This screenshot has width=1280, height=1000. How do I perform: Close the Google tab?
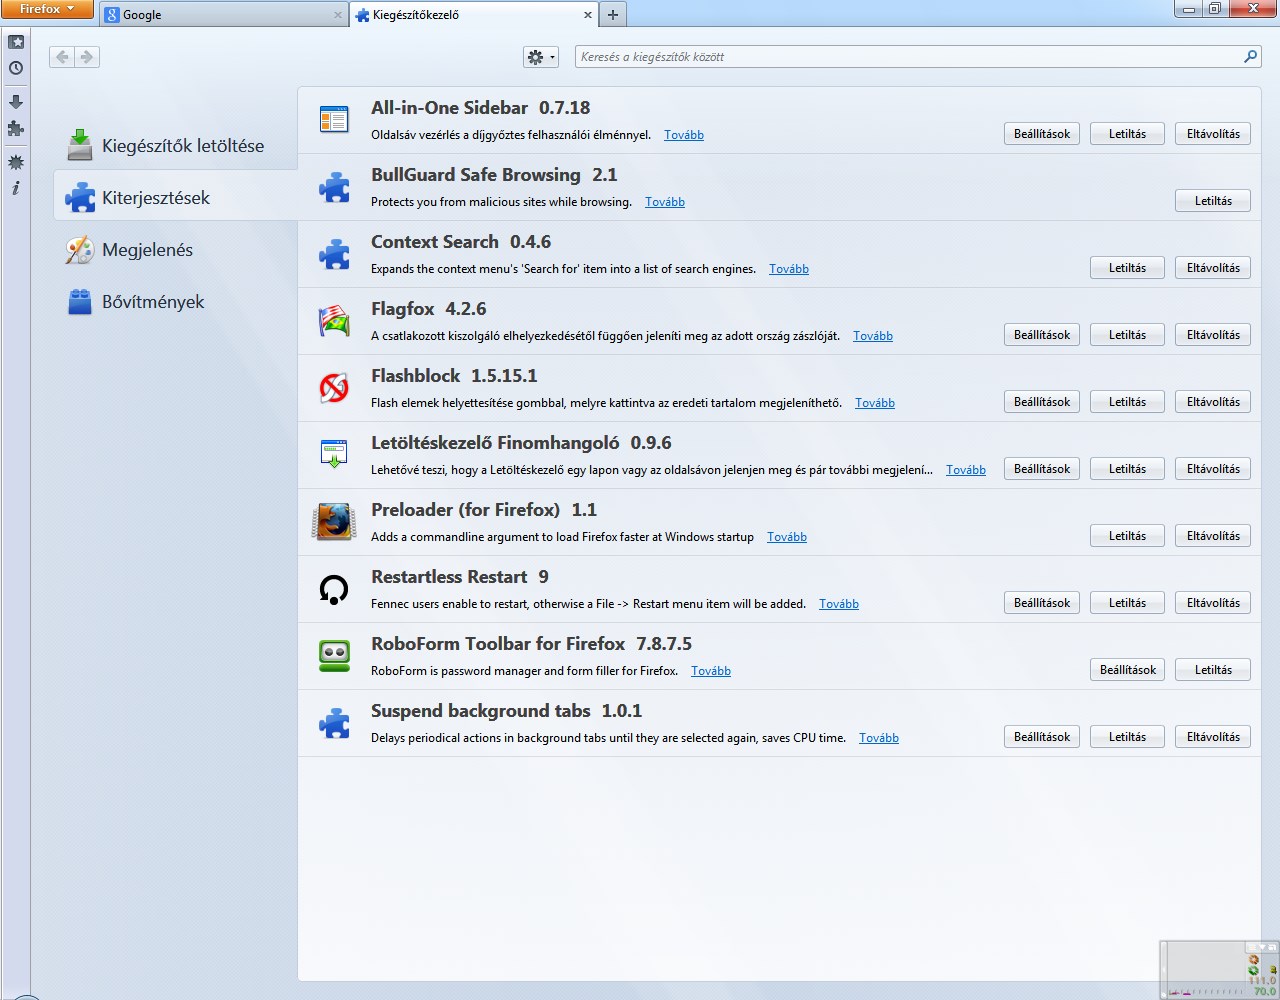tap(337, 15)
